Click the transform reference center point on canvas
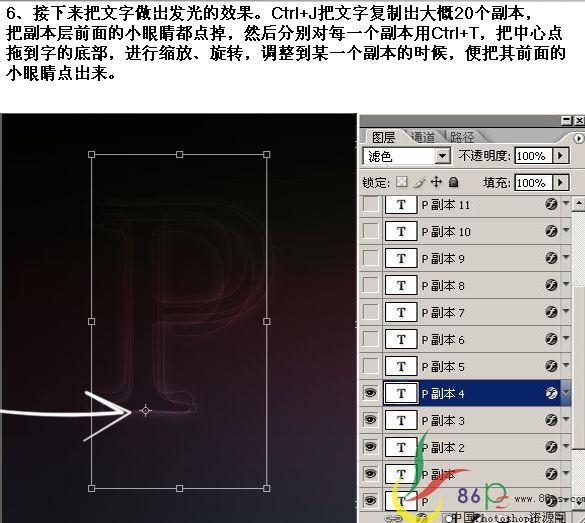This screenshot has height=523, width=585. pyautogui.click(x=145, y=411)
